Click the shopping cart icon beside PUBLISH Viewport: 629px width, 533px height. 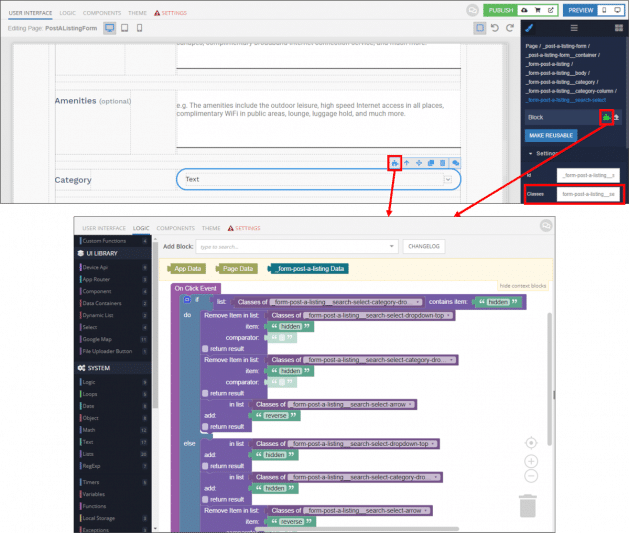[538, 10]
